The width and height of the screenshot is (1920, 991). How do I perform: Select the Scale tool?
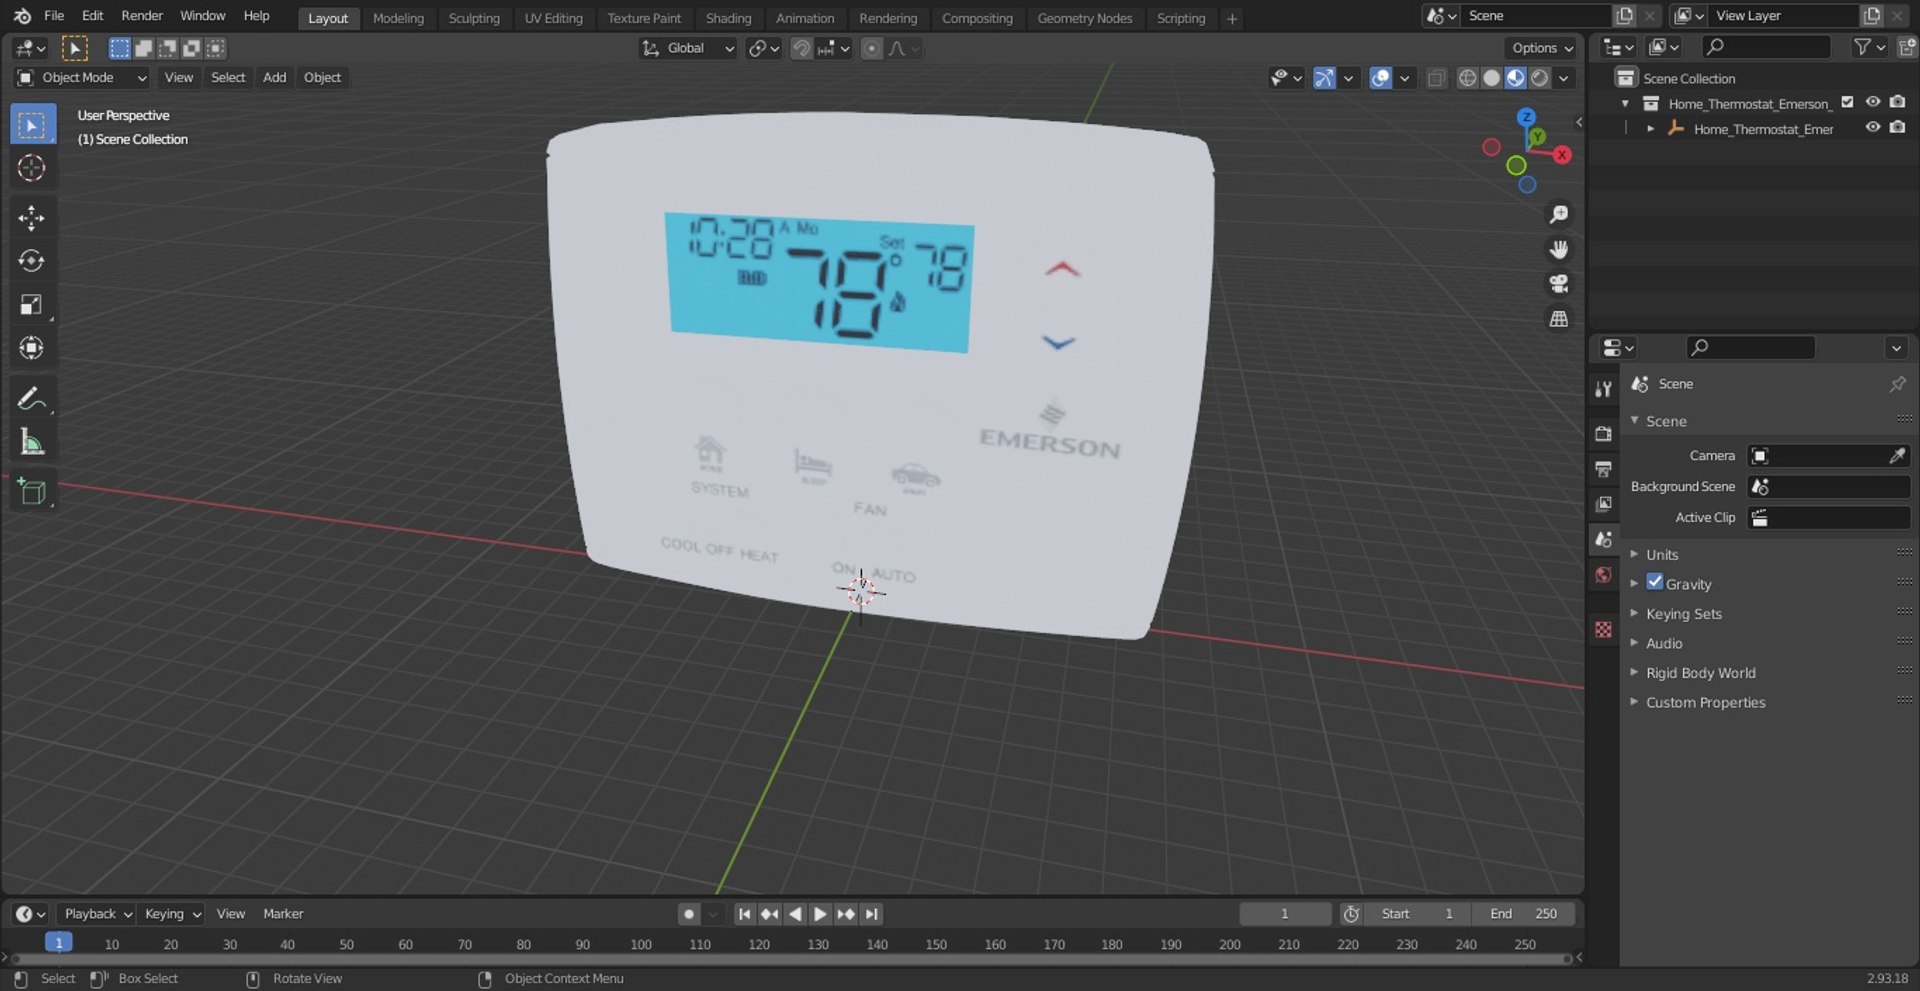32,304
